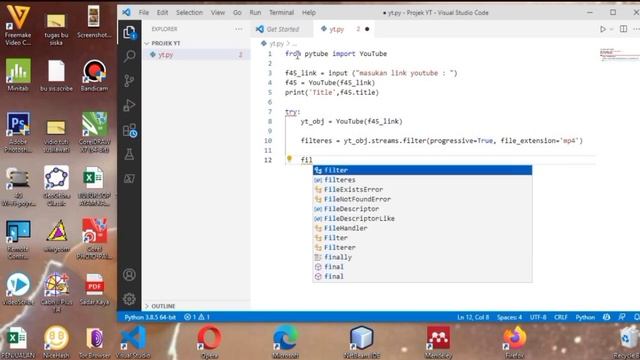Choose 'FileExistsError' suggestion
The width and height of the screenshot is (640, 360).
pyautogui.click(x=422, y=189)
